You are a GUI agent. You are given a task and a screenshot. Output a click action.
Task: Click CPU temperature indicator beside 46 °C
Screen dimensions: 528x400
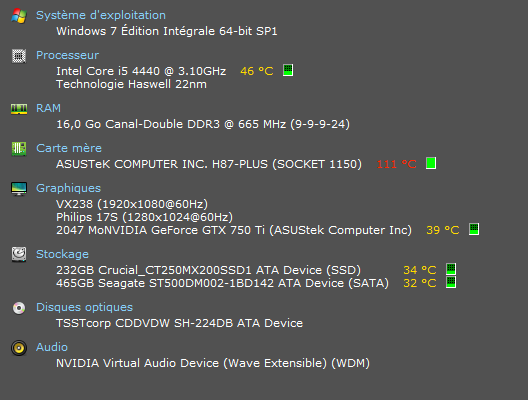pyautogui.click(x=288, y=70)
